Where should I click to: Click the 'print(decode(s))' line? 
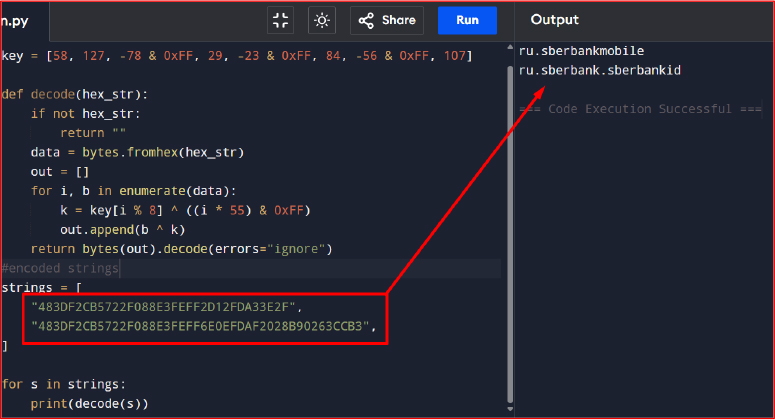point(89,403)
